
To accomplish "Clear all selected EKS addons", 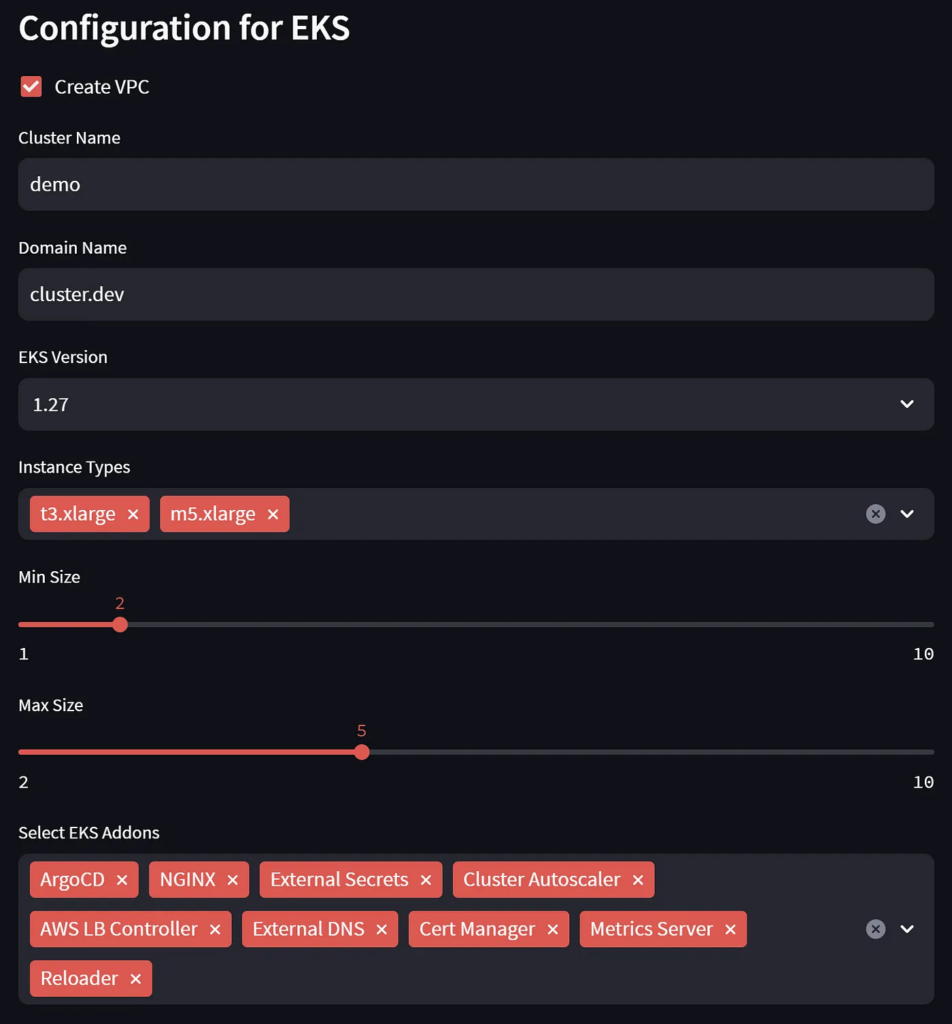I will click(x=875, y=928).
